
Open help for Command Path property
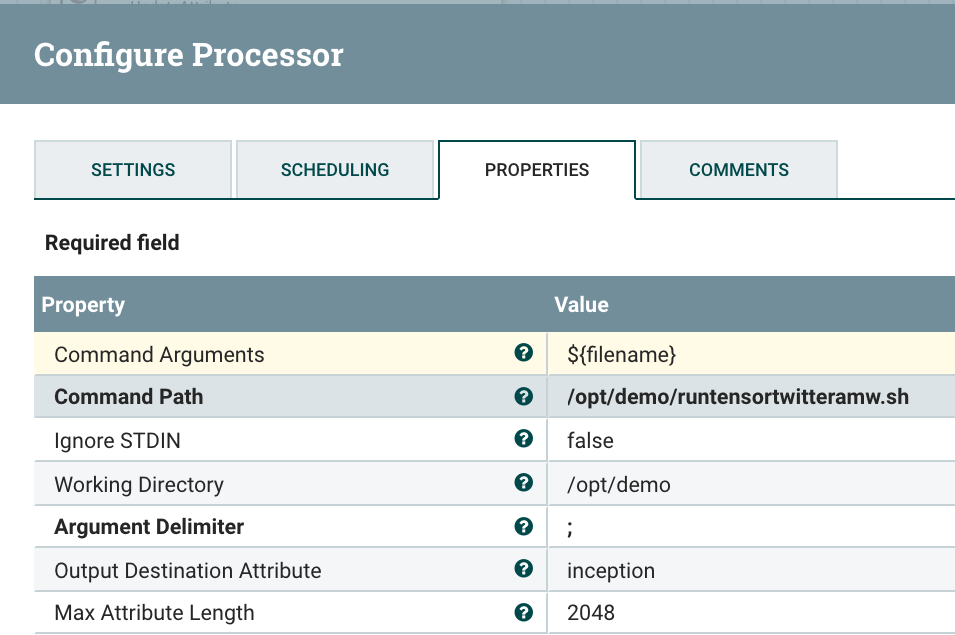[524, 397]
